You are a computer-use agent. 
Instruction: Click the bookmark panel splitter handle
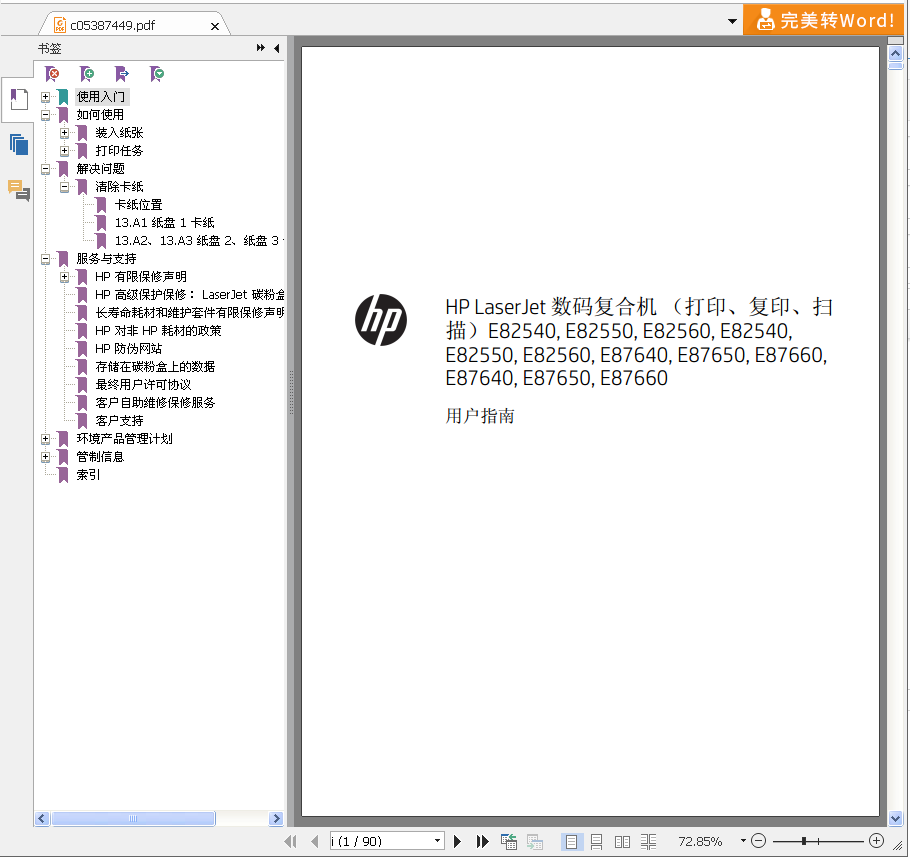coord(291,393)
